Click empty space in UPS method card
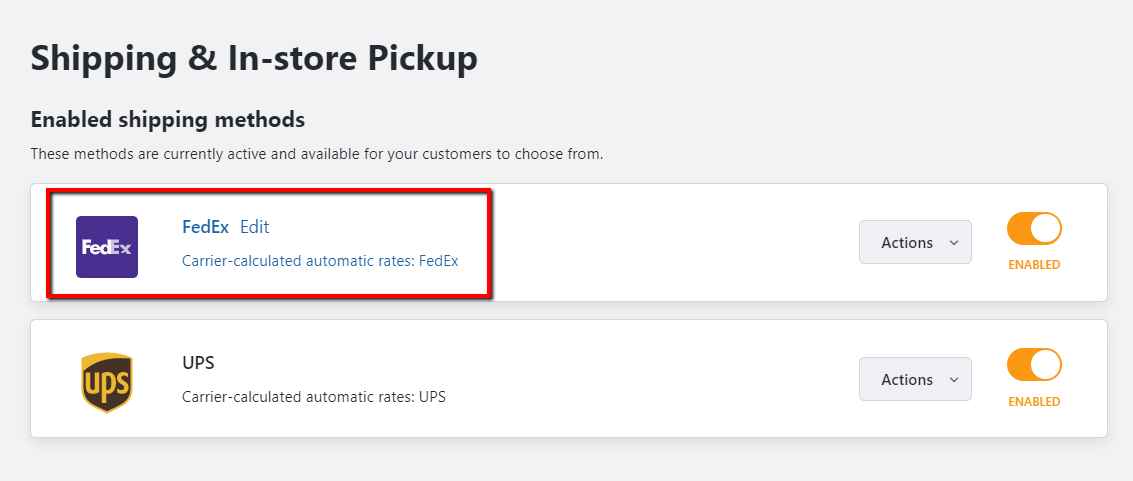Image resolution: width=1133 pixels, height=481 pixels. pyautogui.click(x=650, y=380)
